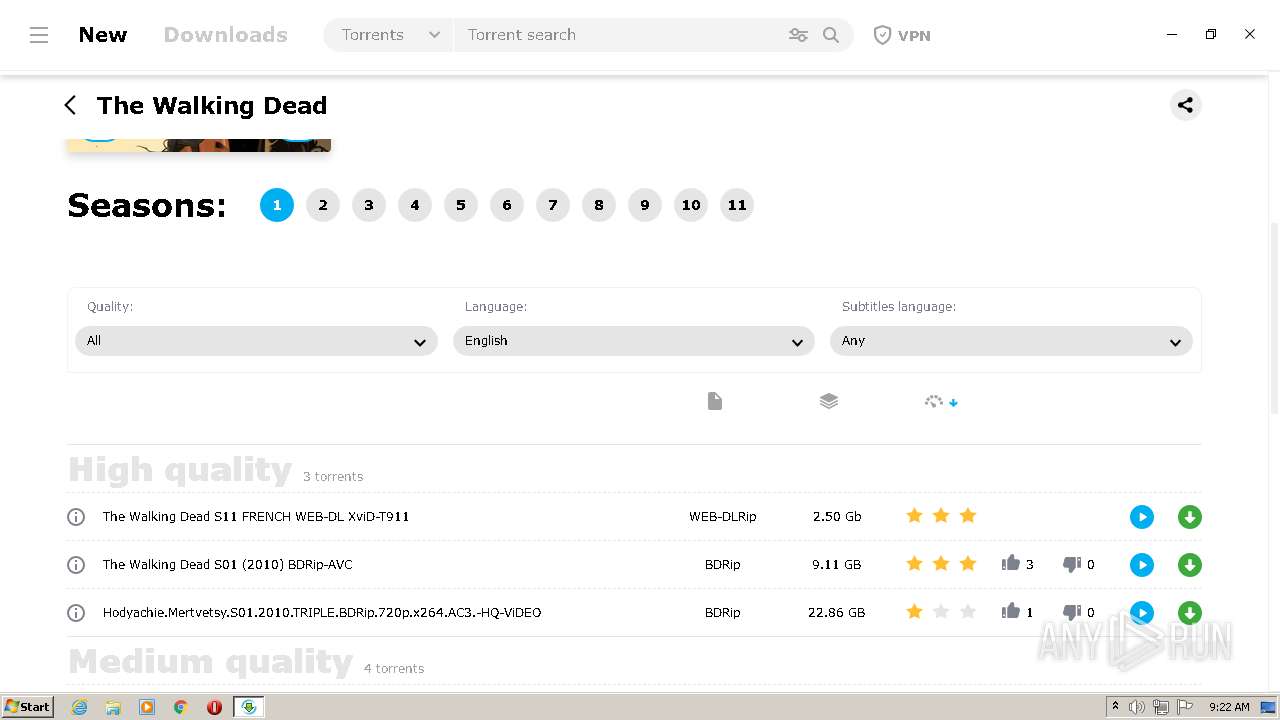Open the Windows Start menu
This screenshot has width=1280, height=720.
point(27,707)
